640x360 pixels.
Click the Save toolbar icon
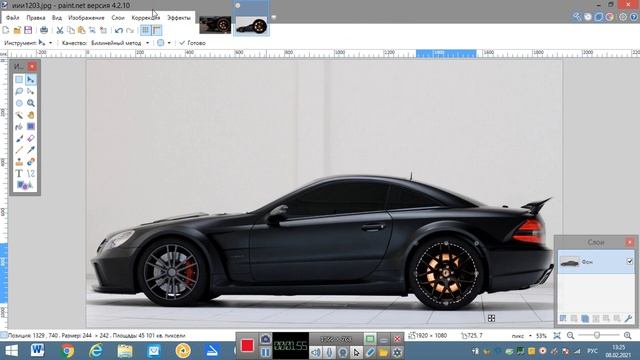pos(28,30)
